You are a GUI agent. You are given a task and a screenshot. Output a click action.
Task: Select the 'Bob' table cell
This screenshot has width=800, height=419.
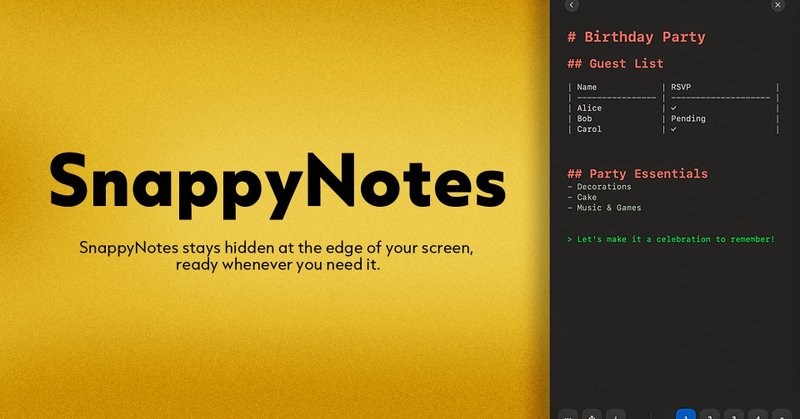[585, 119]
